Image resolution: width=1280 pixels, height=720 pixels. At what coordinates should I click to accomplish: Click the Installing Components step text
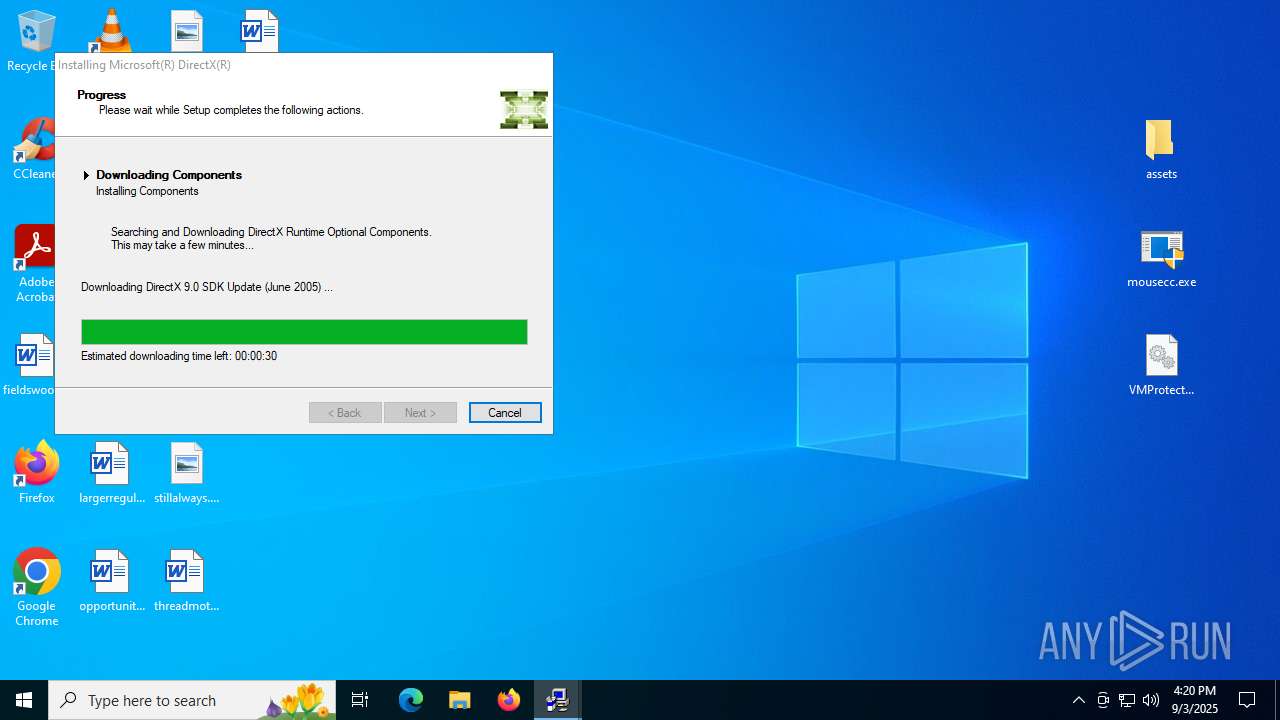pos(147,191)
